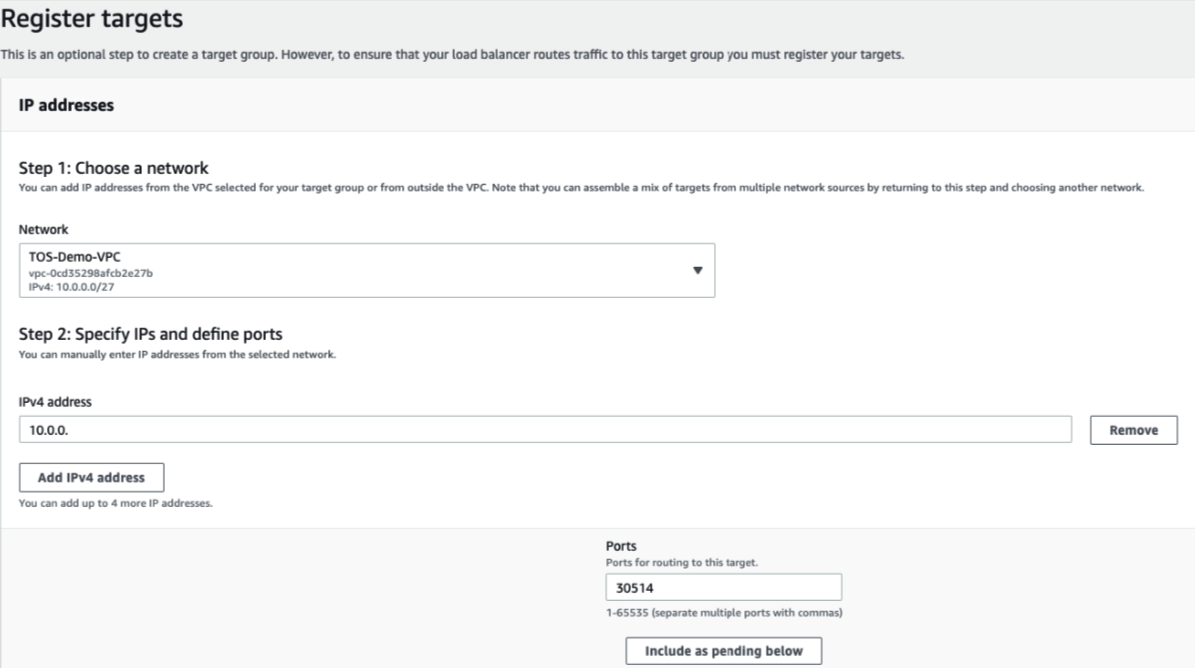
Task: Focus the IPv4 address field containing 10.0.0.
Action: pyautogui.click(x=545, y=430)
